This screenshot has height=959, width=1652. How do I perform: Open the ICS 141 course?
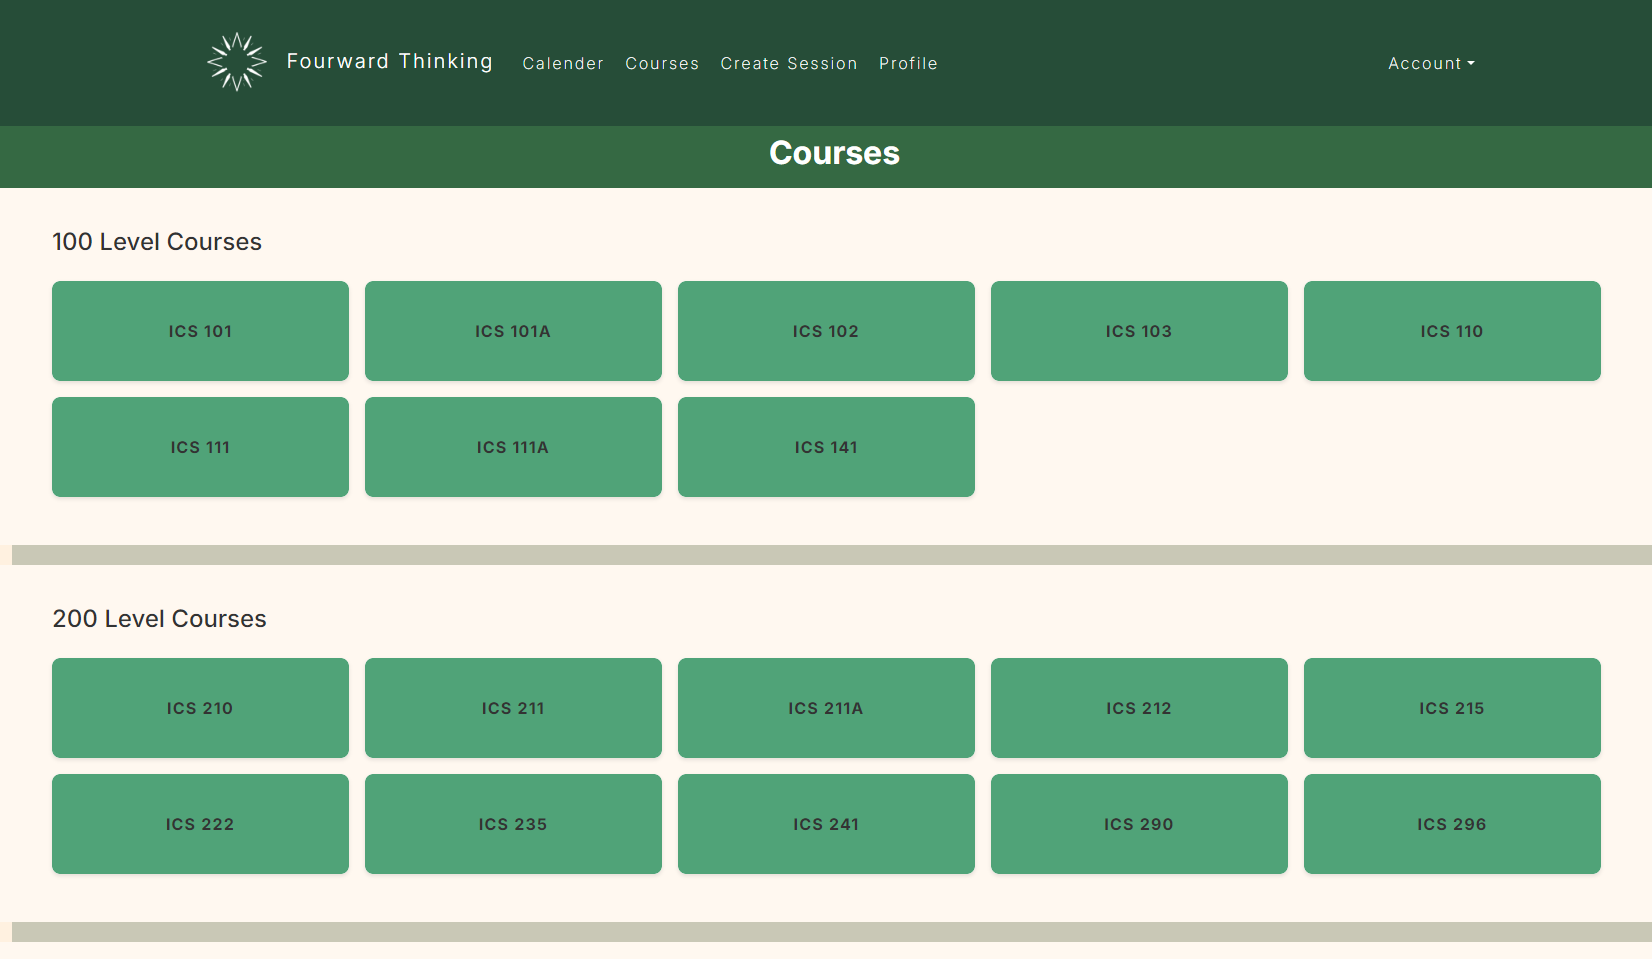pyautogui.click(x=826, y=447)
